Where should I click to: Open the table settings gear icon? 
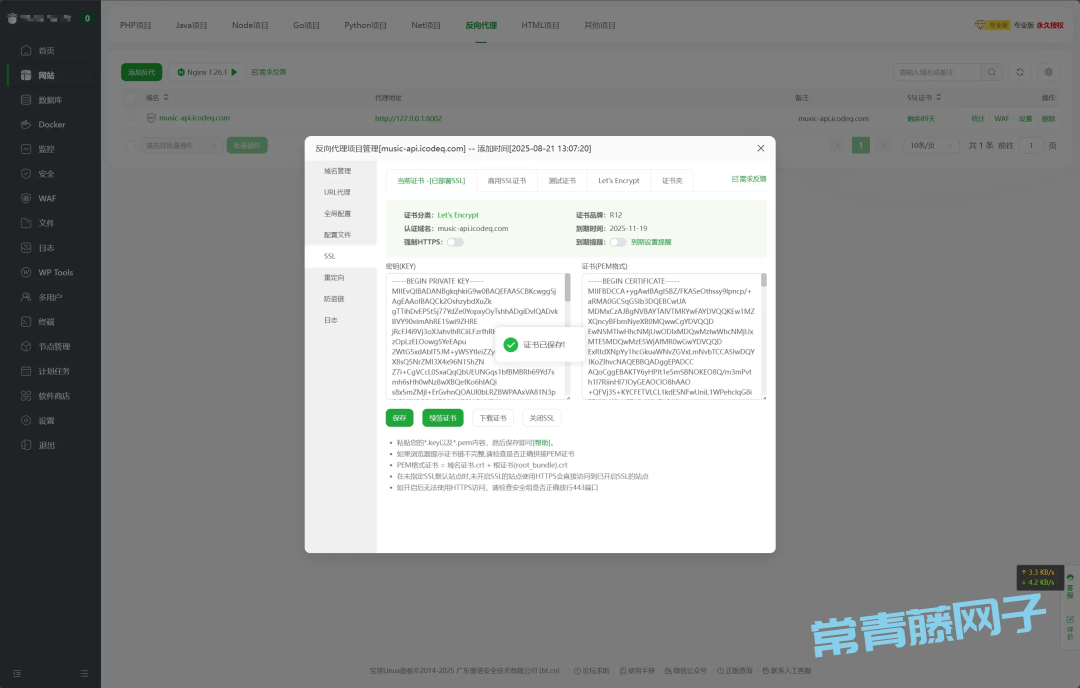click(1048, 72)
